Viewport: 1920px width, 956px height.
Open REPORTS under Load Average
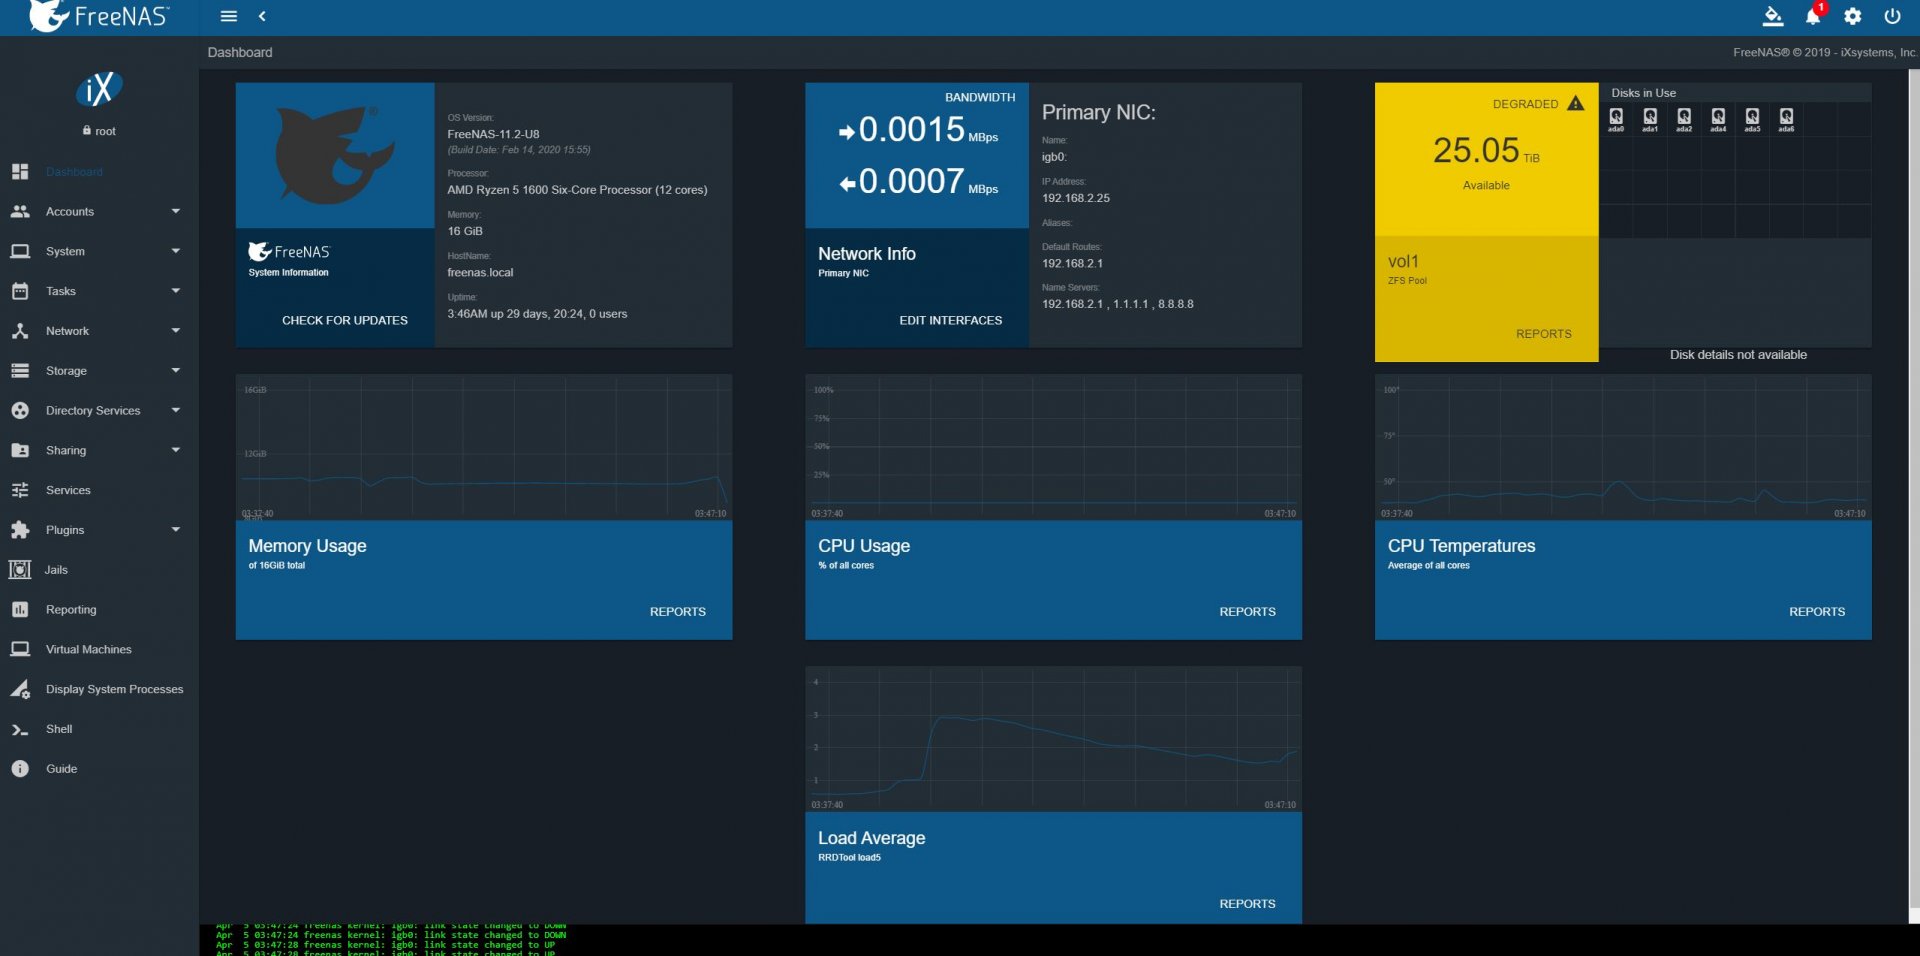1247,904
